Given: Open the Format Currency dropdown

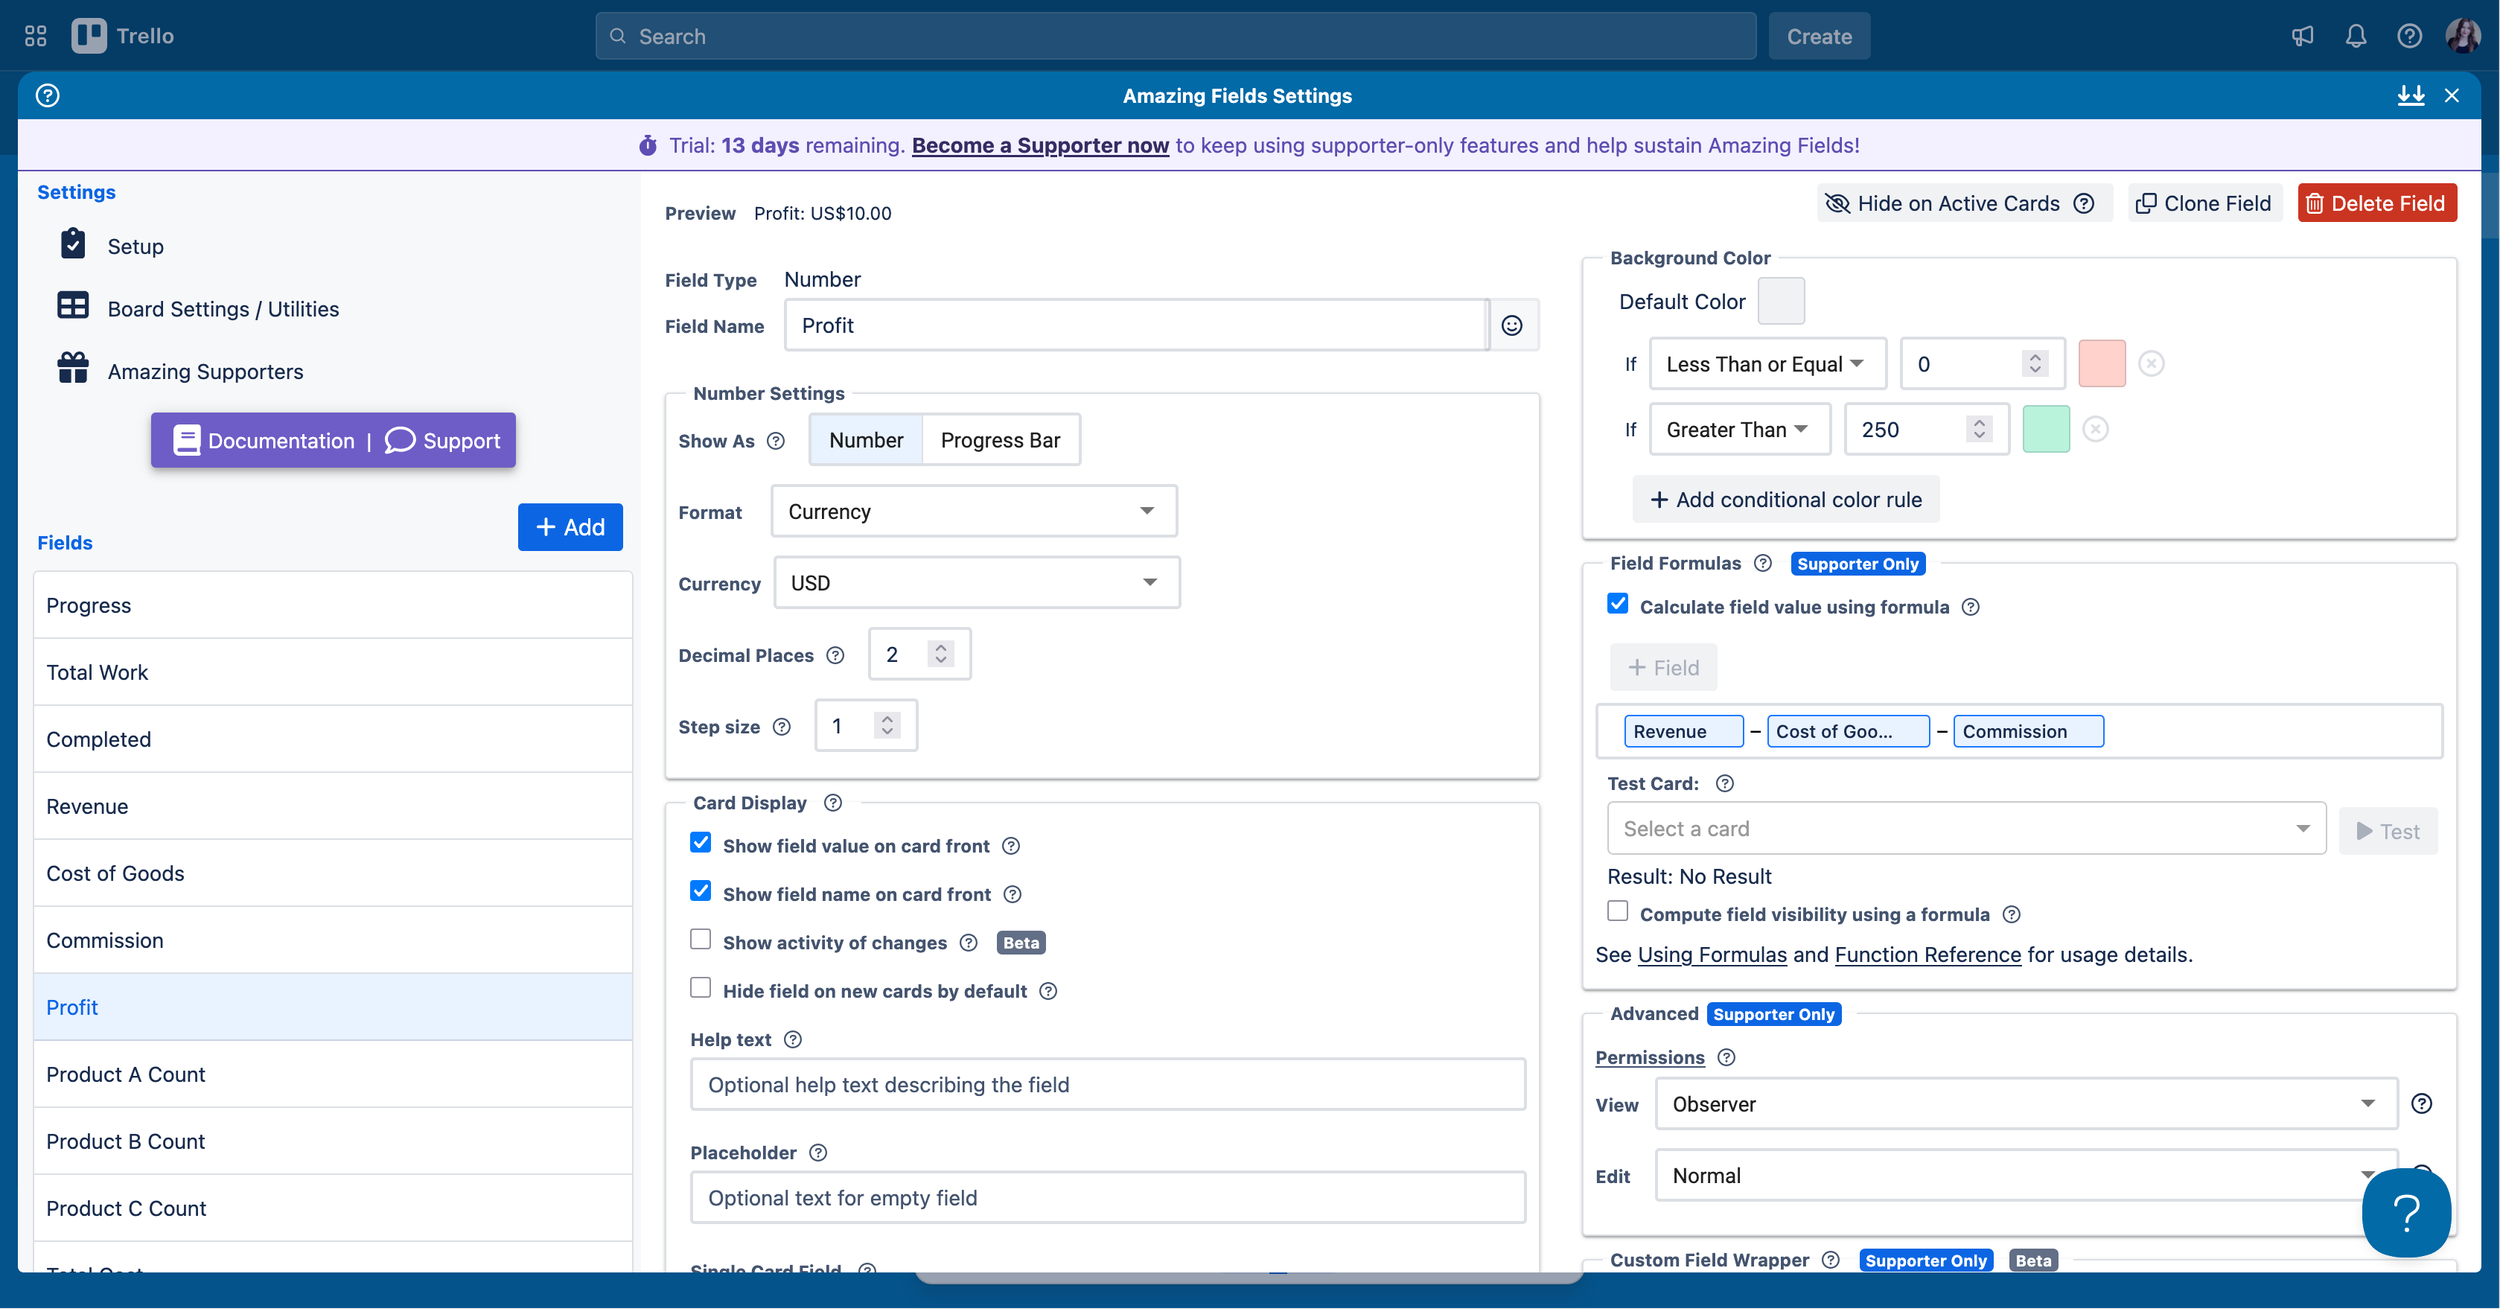Looking at the screenshot, I should coord(974,512).
